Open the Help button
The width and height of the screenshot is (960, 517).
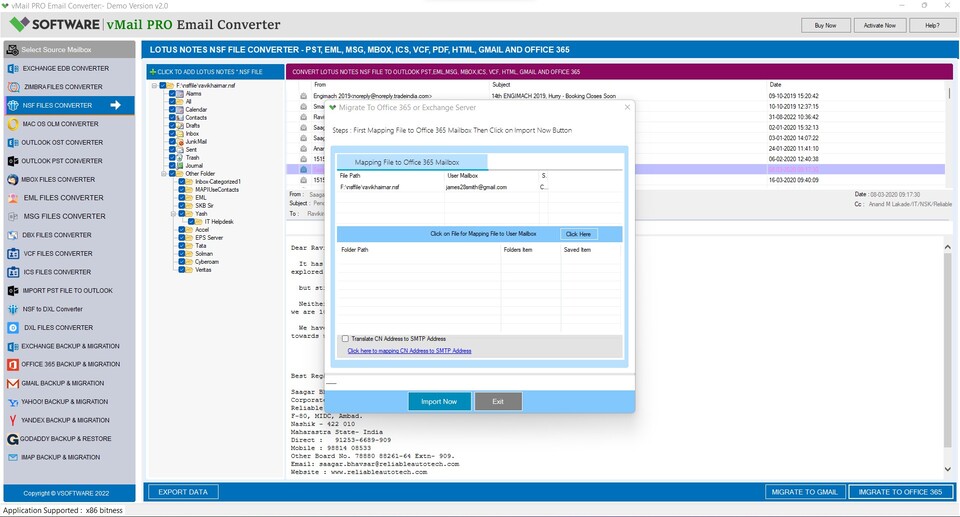click(x=932, y=26)
